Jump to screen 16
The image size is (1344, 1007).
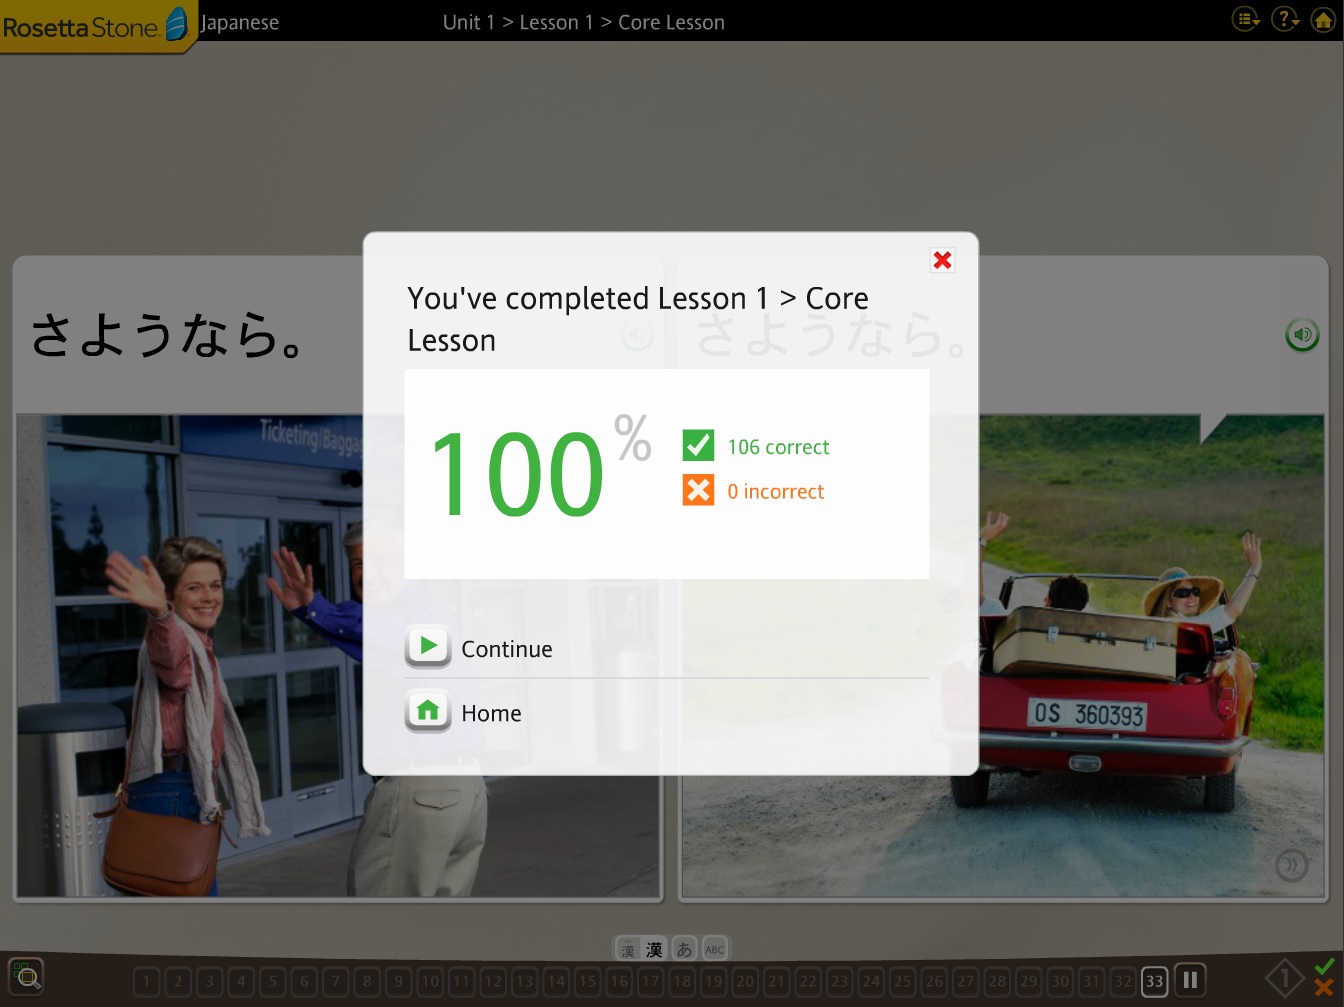coord(619,981)
